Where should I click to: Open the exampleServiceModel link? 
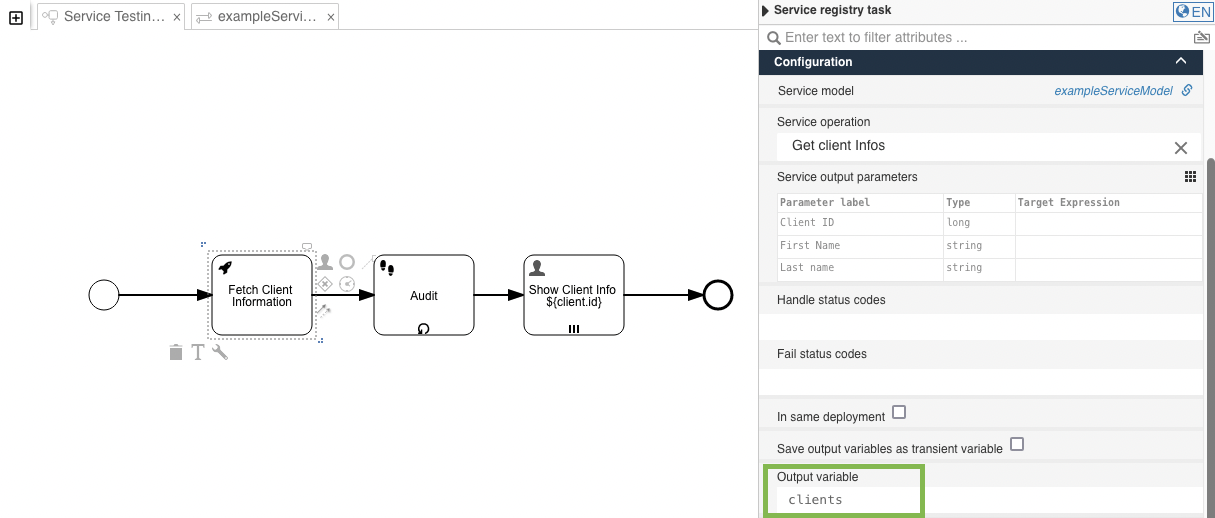(x=1113, y=91)
